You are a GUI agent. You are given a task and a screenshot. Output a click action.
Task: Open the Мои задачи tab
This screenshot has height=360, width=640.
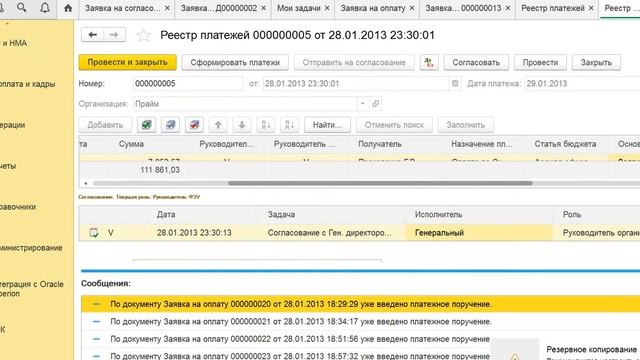(x=298, y=8)
